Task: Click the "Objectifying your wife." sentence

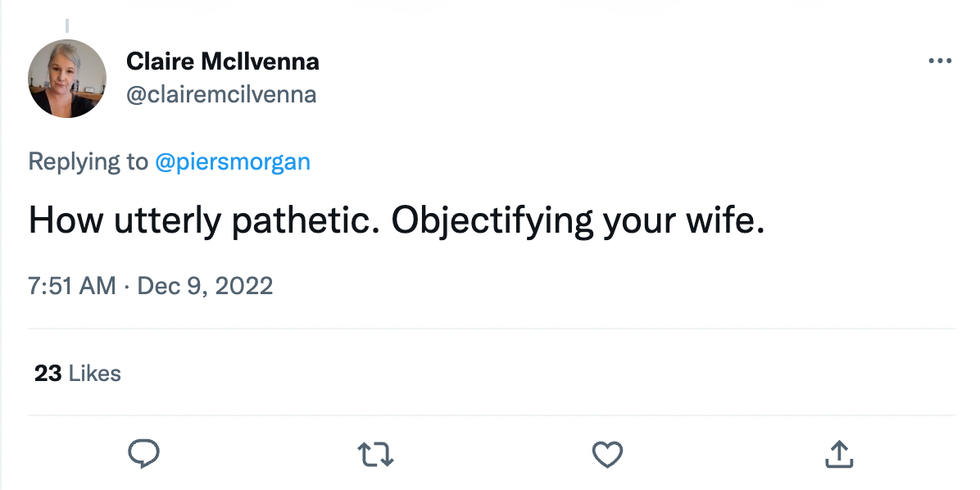Action: click(577, 220)
